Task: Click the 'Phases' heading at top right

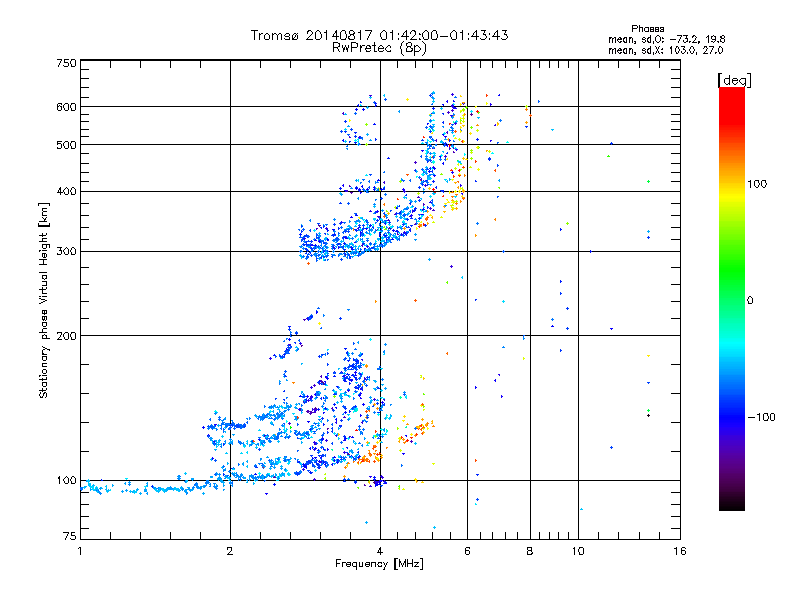Action: (x=647, y=29)
